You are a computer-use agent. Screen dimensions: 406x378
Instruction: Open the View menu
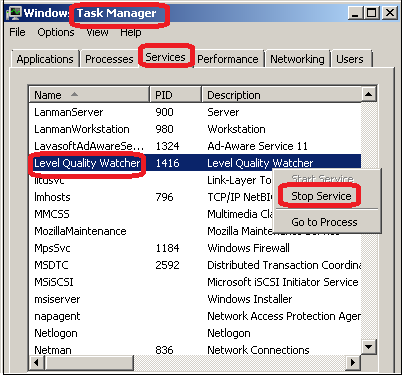(97, 32)
